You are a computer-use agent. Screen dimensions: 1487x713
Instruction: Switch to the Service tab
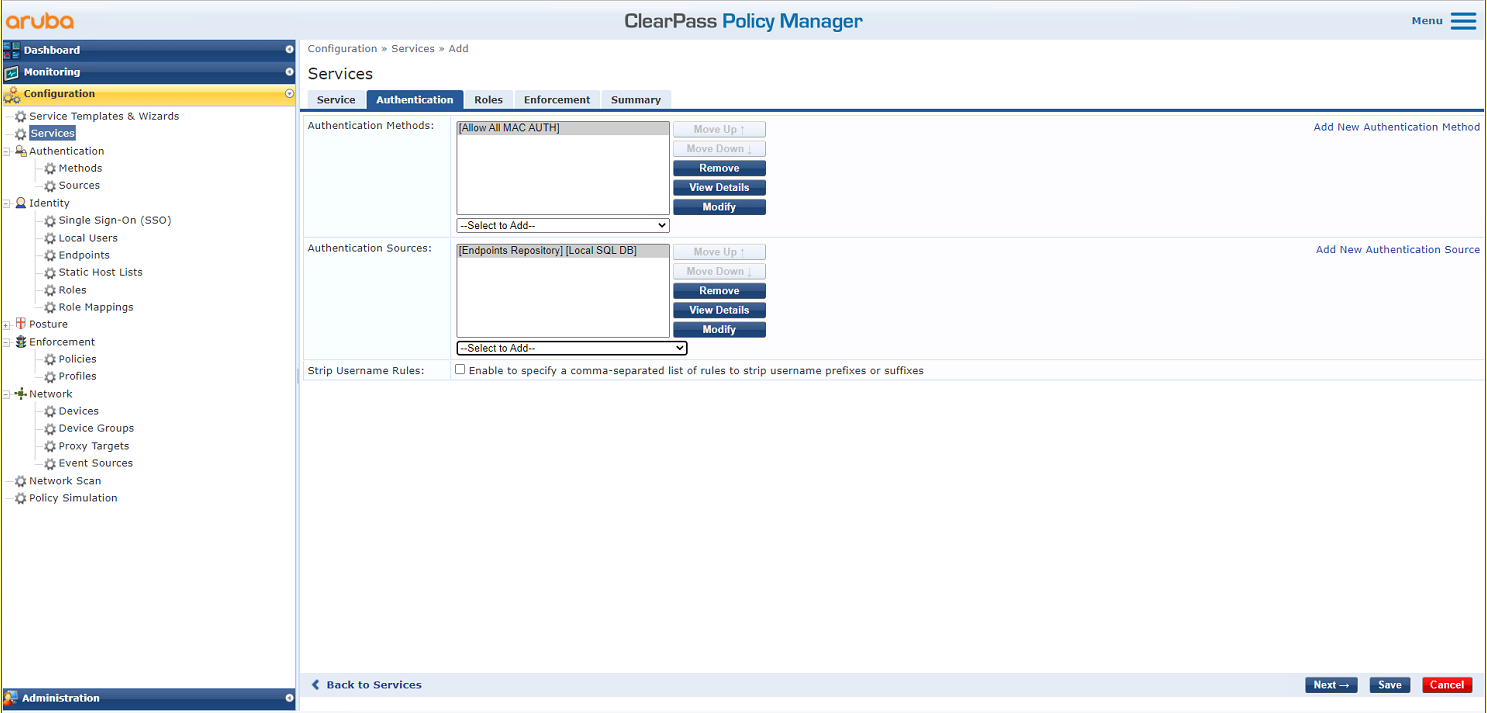tap(336, 100)
